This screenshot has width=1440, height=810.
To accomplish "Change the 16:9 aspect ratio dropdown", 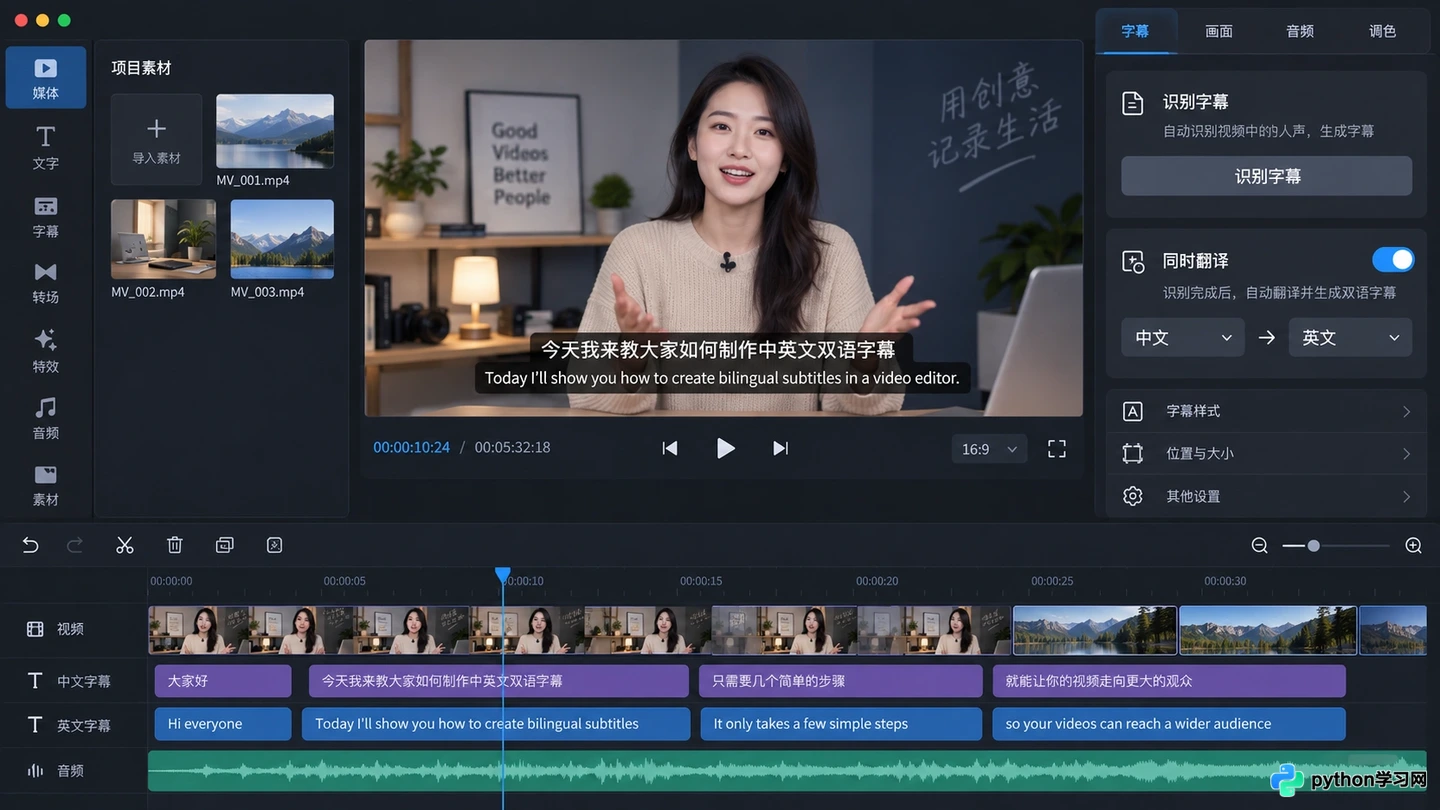I will click(990, 449).
